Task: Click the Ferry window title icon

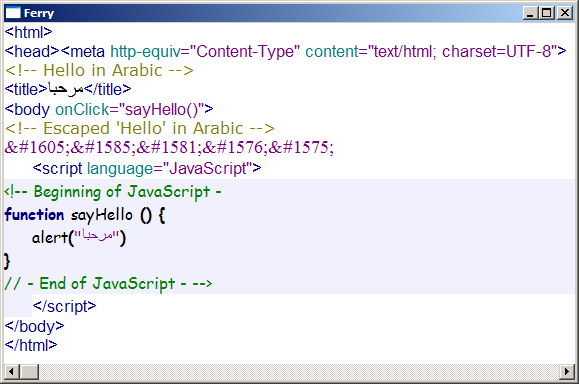Action: point(13,13)
